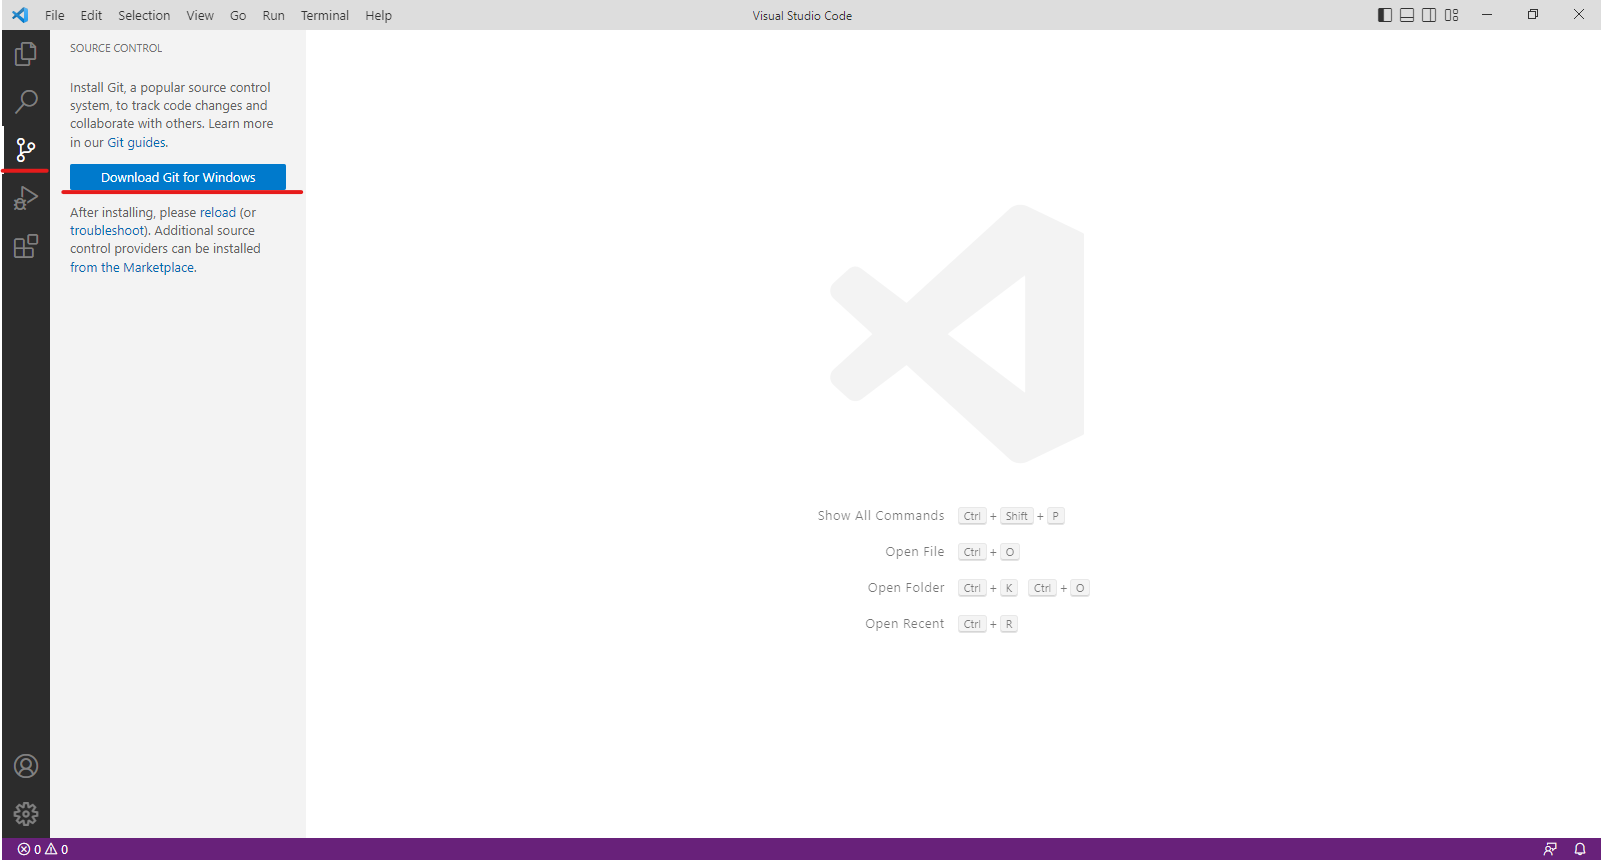The width and height of the screenshot is (1601, 860).
Task: Open the feedback icon in status bar
Action: point(1550,849)
